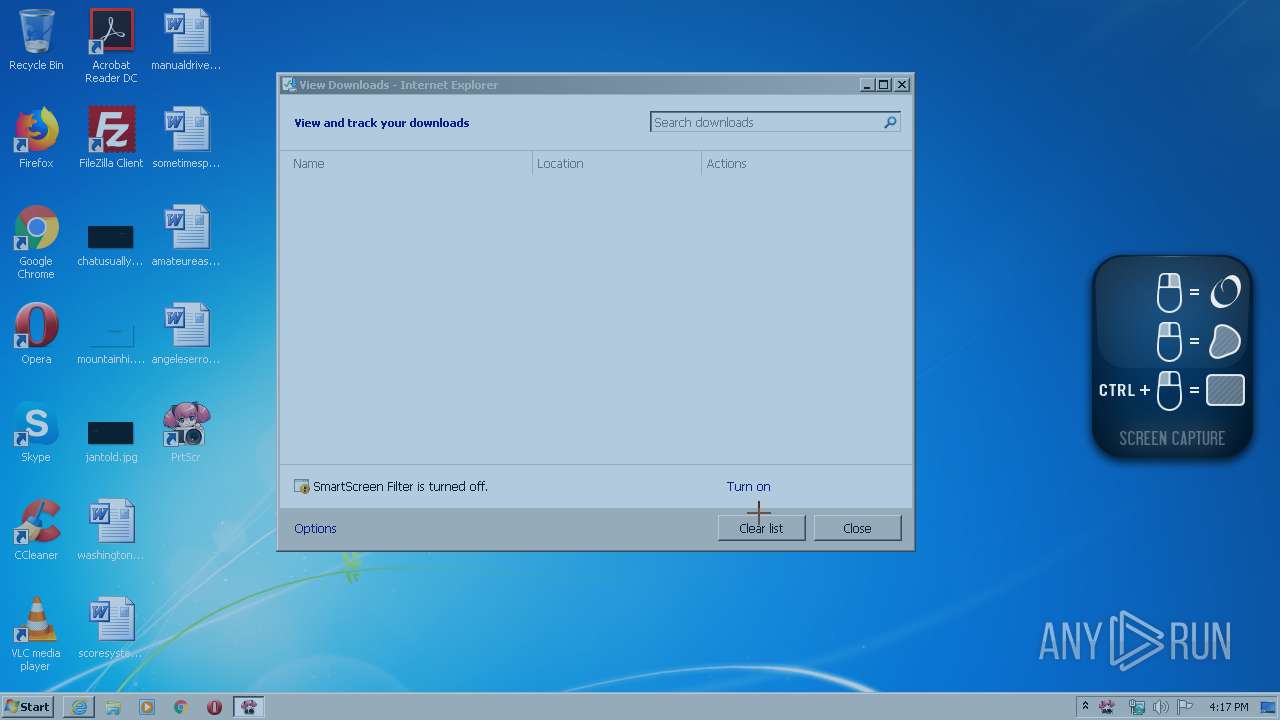1280x720 pixels.
Task: Launch Skype desktop shortcut
Action: 36,432
